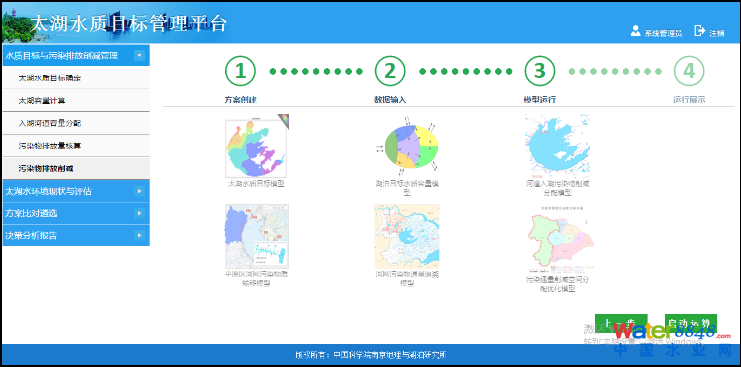Click the 启动运算 button
Image resolution: width=741 pixels, height=367 pixels.
[x=691, y=324]
